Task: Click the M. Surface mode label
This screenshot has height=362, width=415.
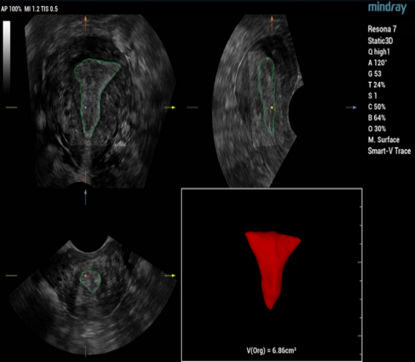Action: (383, 140)
